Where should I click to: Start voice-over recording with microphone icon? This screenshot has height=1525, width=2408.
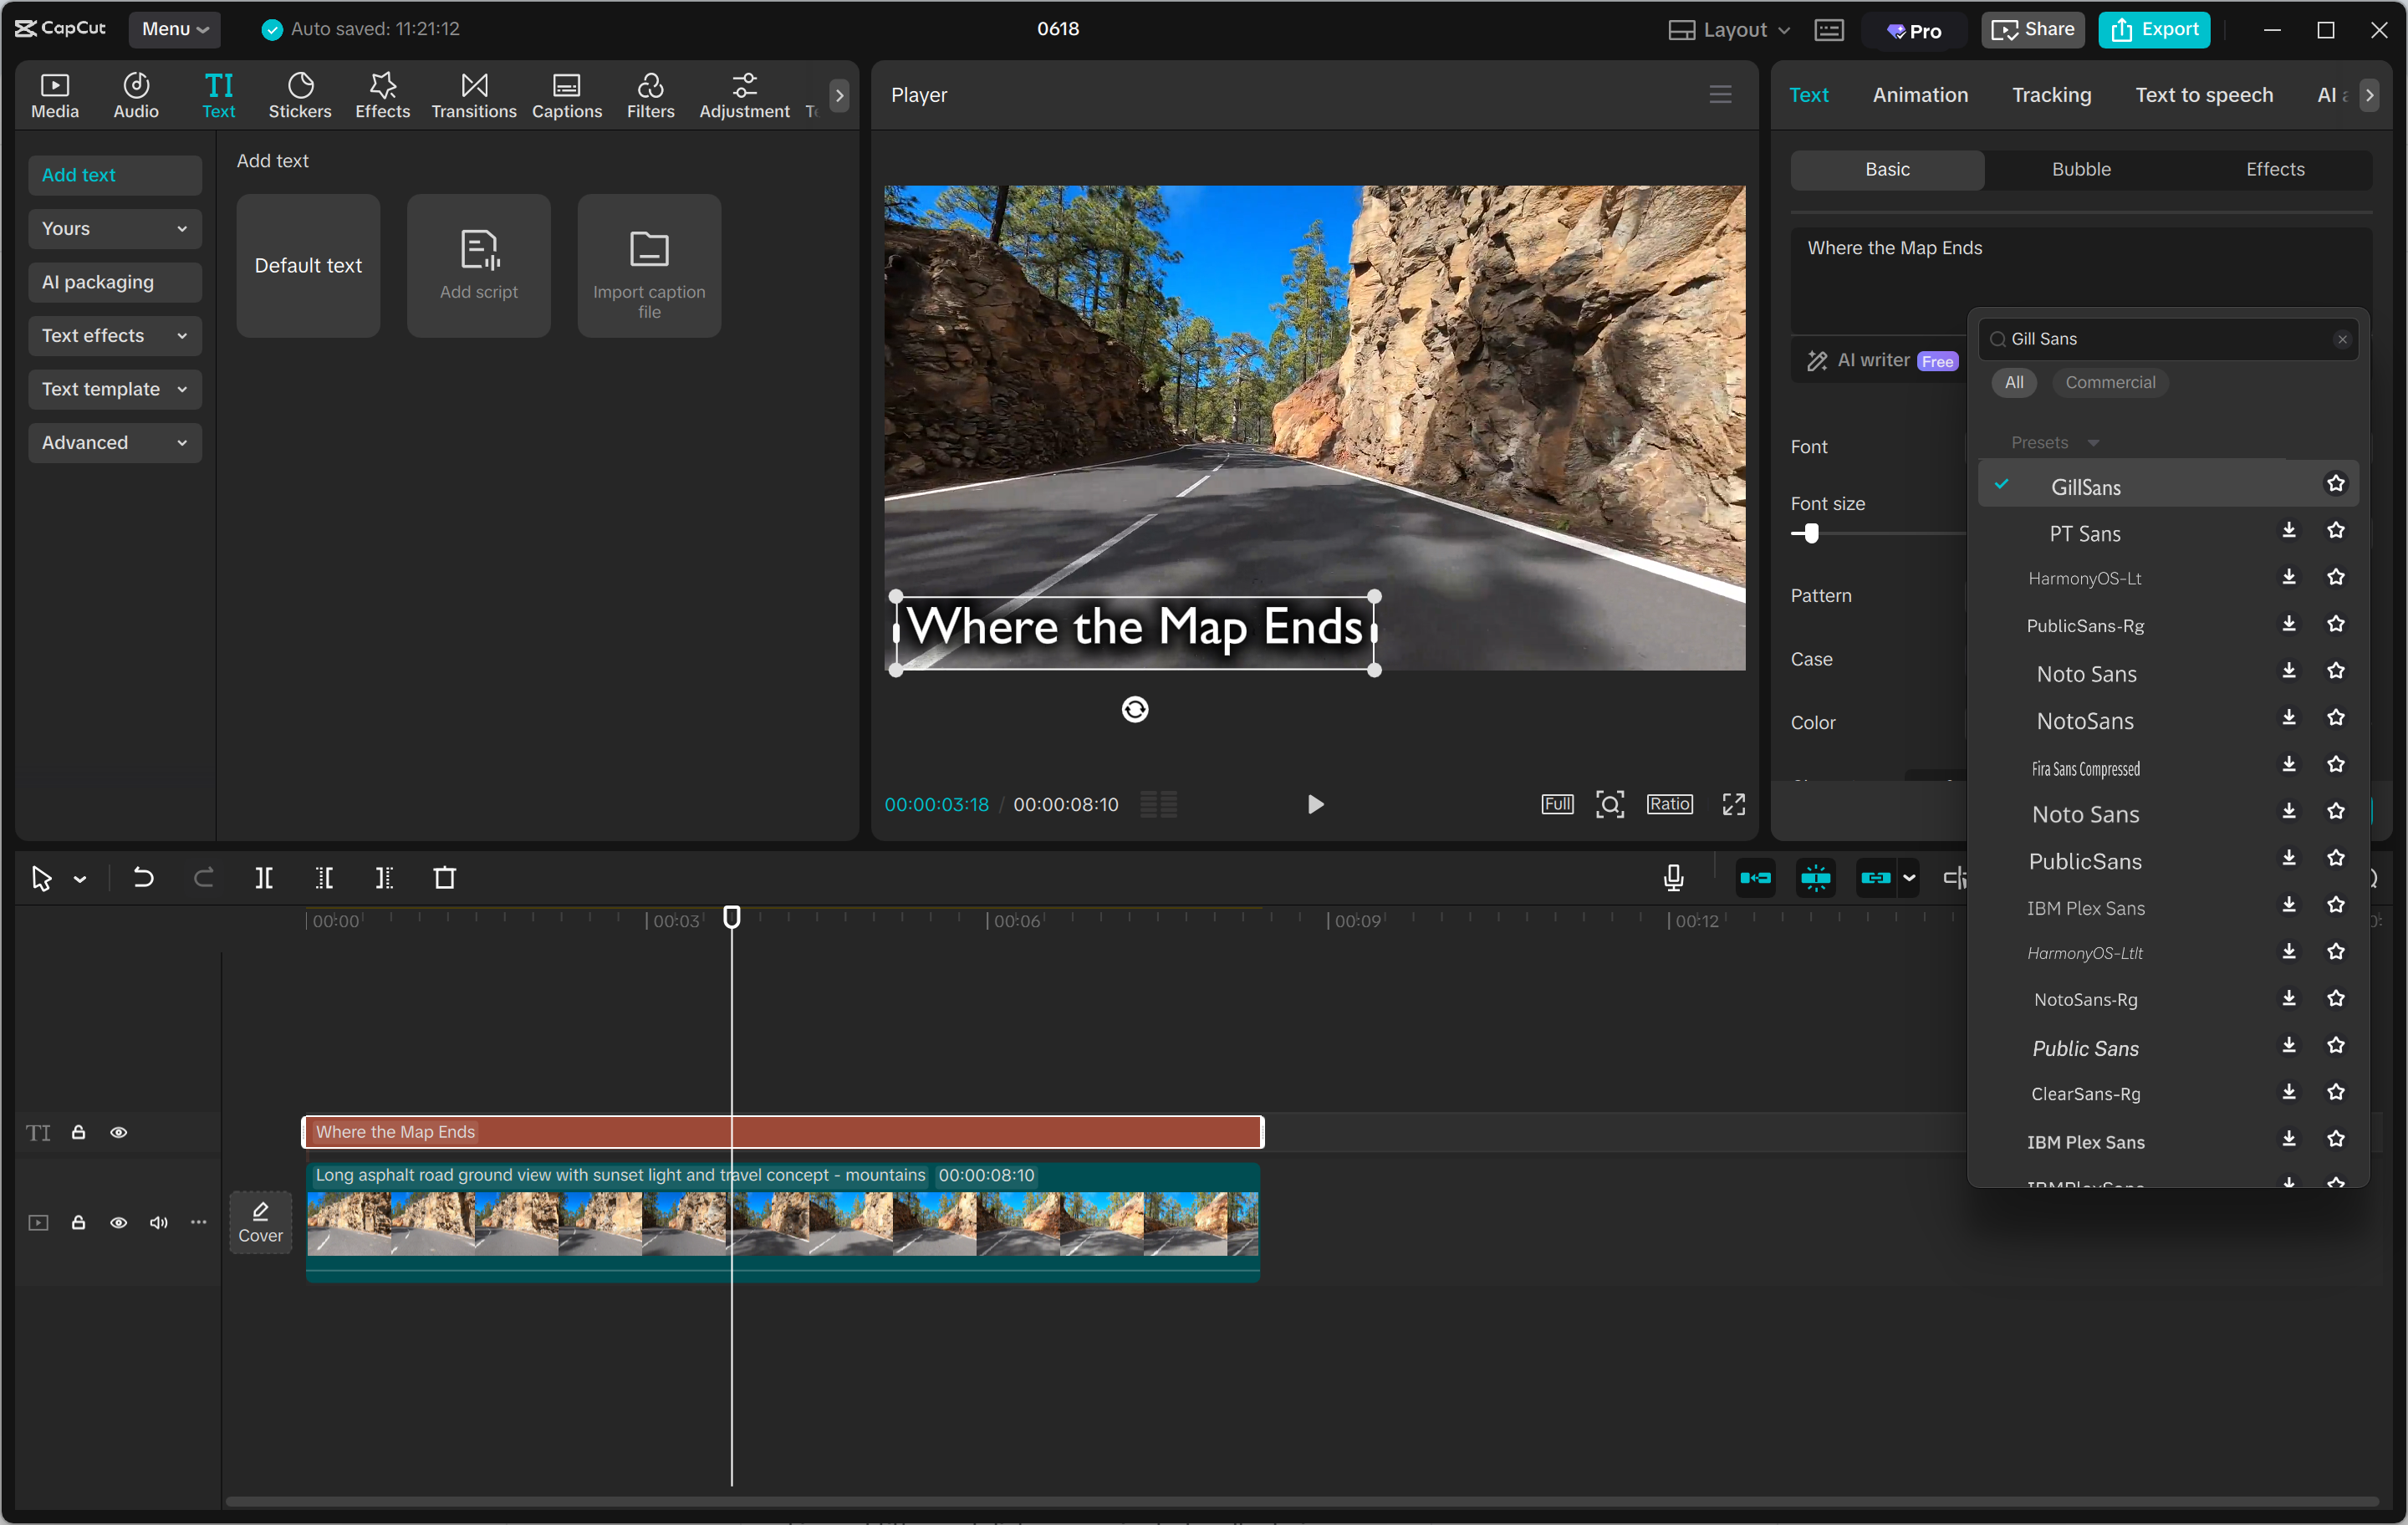(1673, 878)
